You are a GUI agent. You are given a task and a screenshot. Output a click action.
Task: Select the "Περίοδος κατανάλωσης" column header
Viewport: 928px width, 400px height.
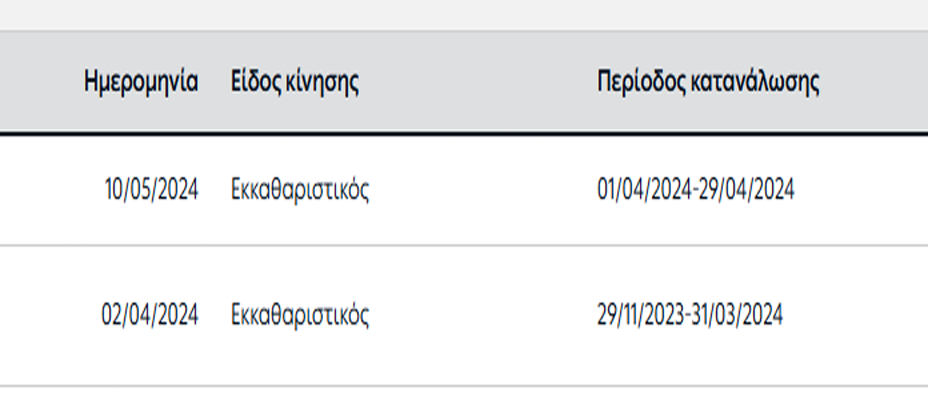coord(708,82)
